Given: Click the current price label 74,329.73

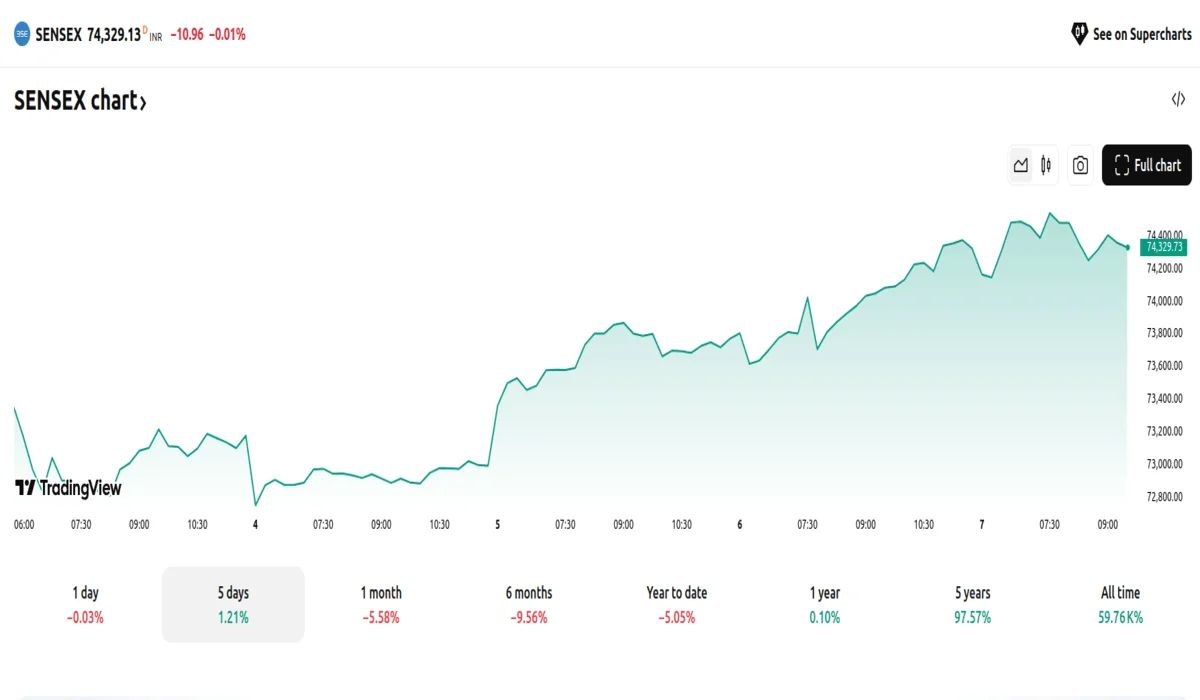Looking at the screenshot, I should point(1164,247).
